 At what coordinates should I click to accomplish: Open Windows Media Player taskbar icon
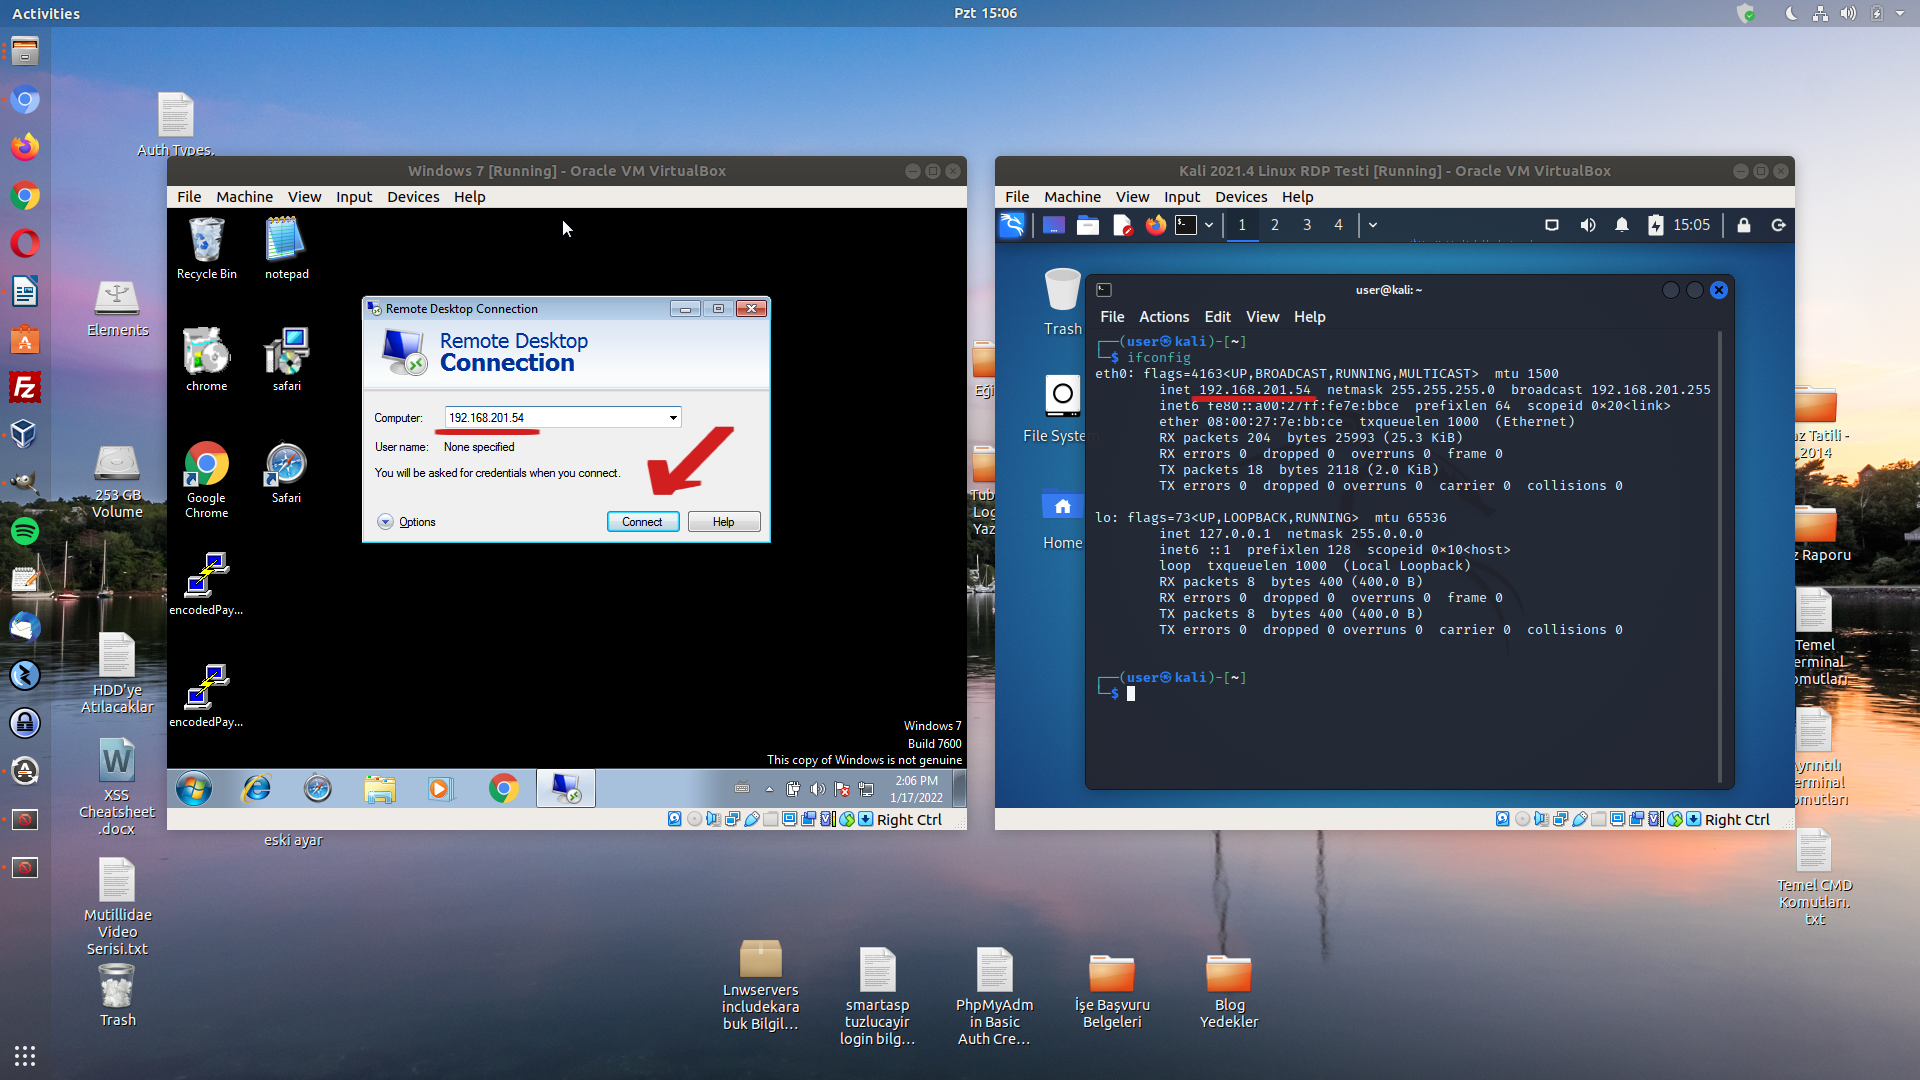click(x=439, y=789)
